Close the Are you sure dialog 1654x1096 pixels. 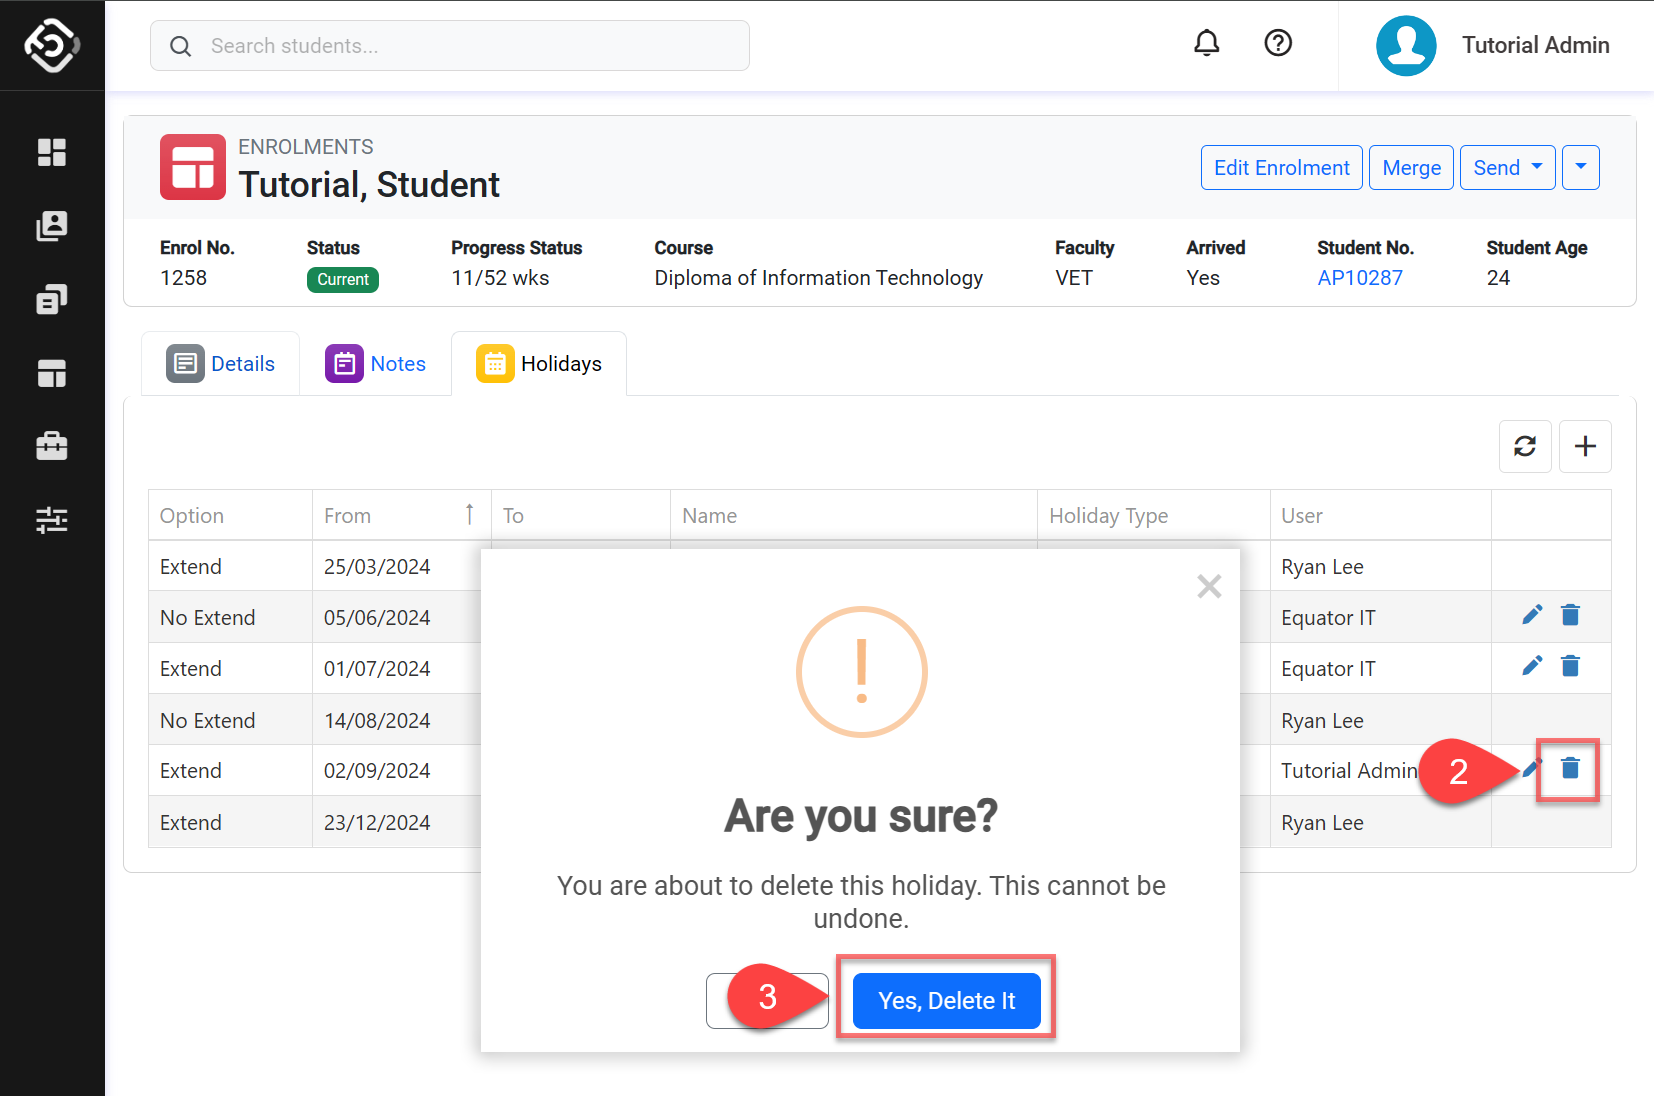(1209, 586)
